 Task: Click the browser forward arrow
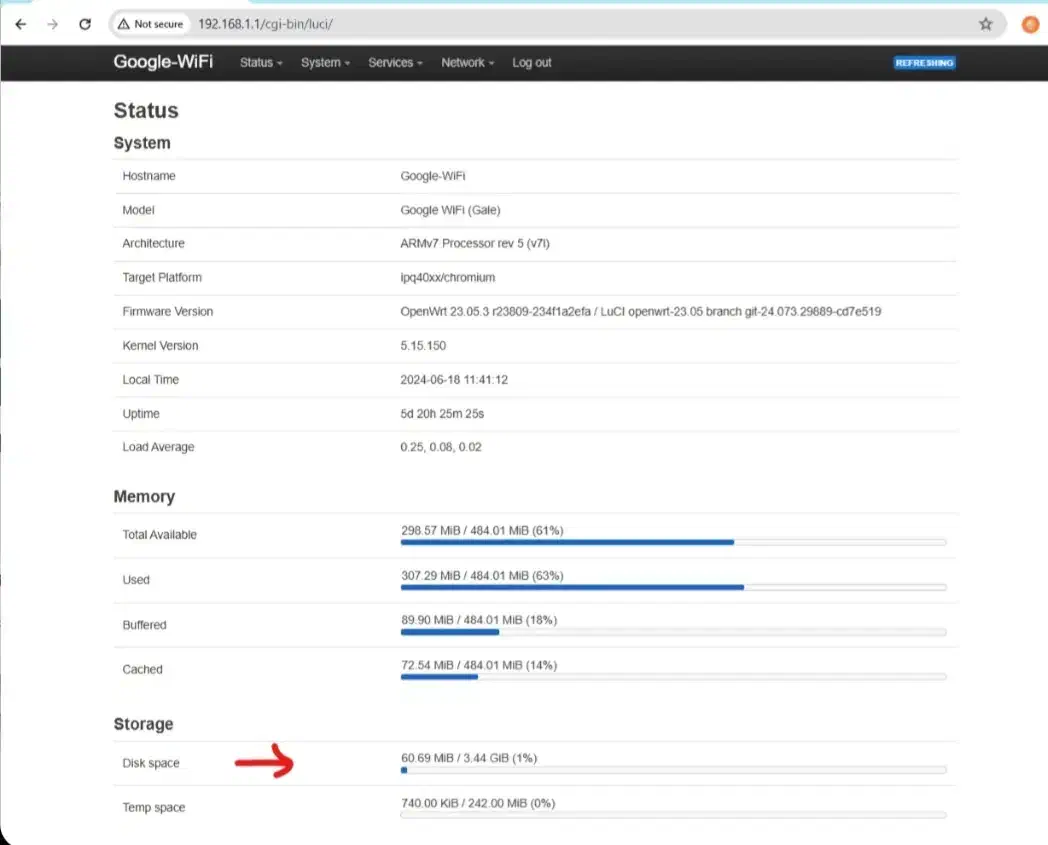tap(53, 24)
